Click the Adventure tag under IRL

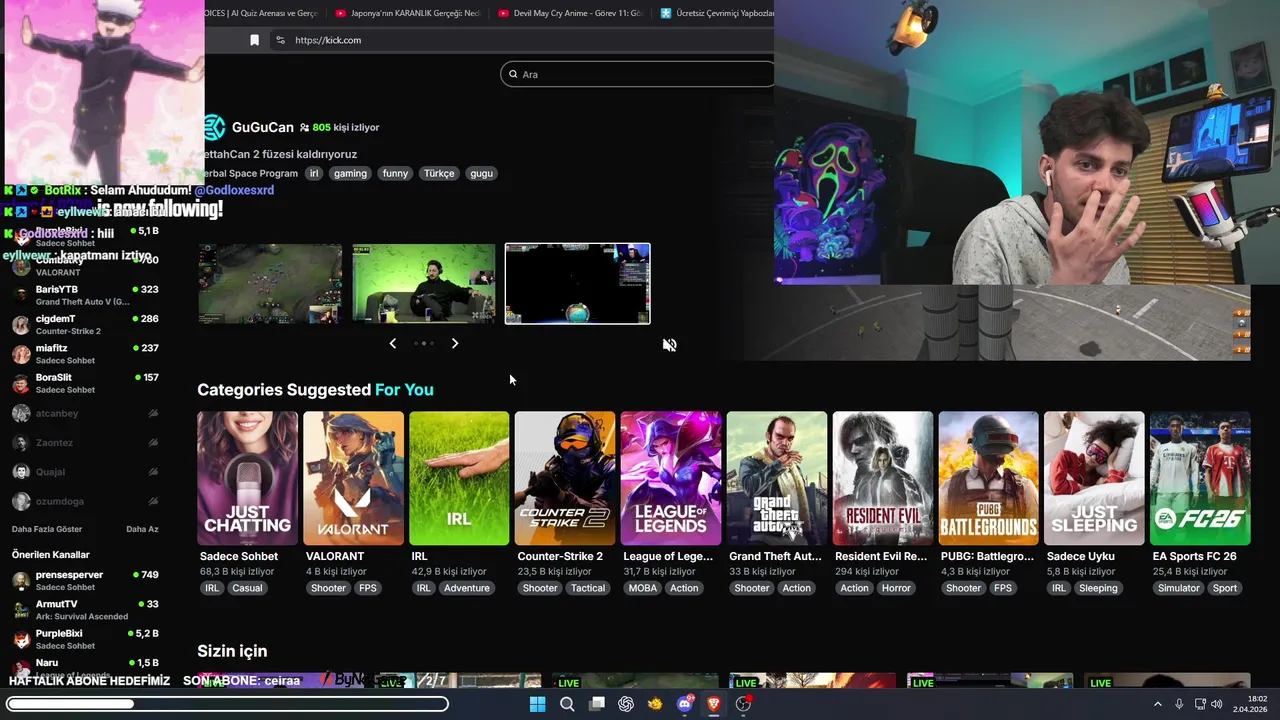click(467, 588)
